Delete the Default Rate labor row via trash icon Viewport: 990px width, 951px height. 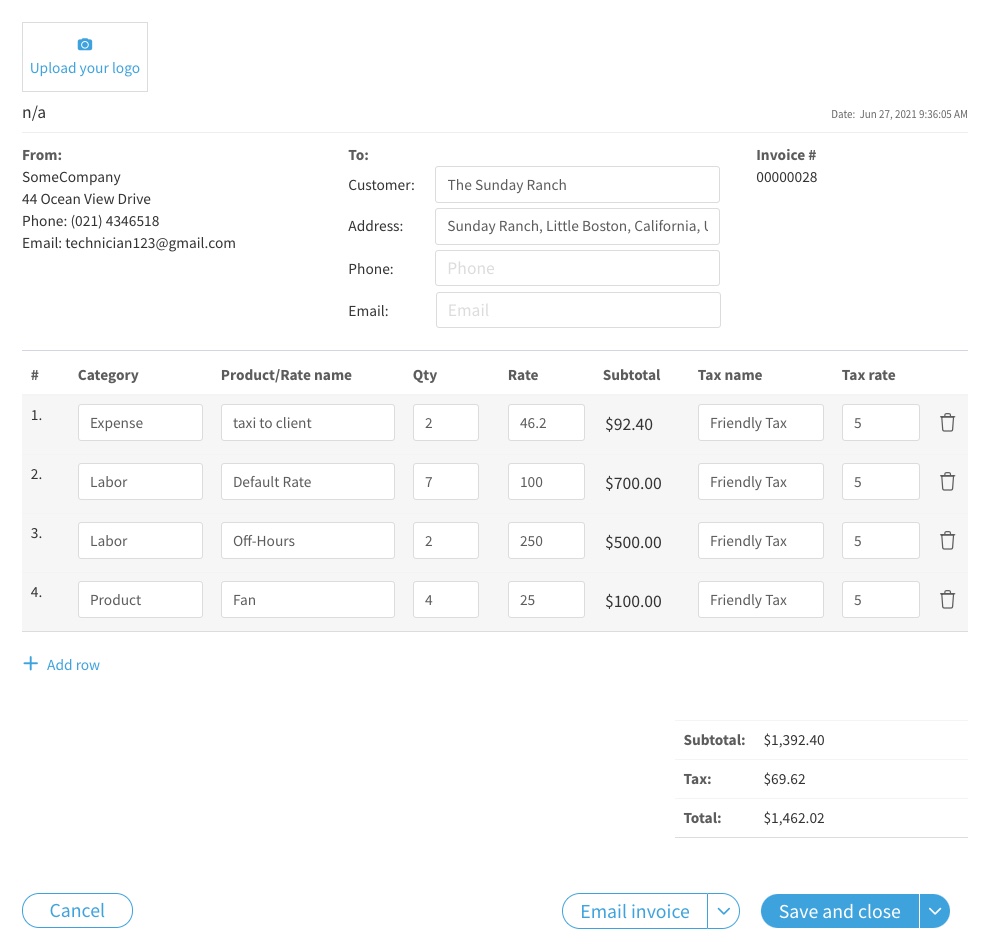pyautogui.click(x=947, y=481)
